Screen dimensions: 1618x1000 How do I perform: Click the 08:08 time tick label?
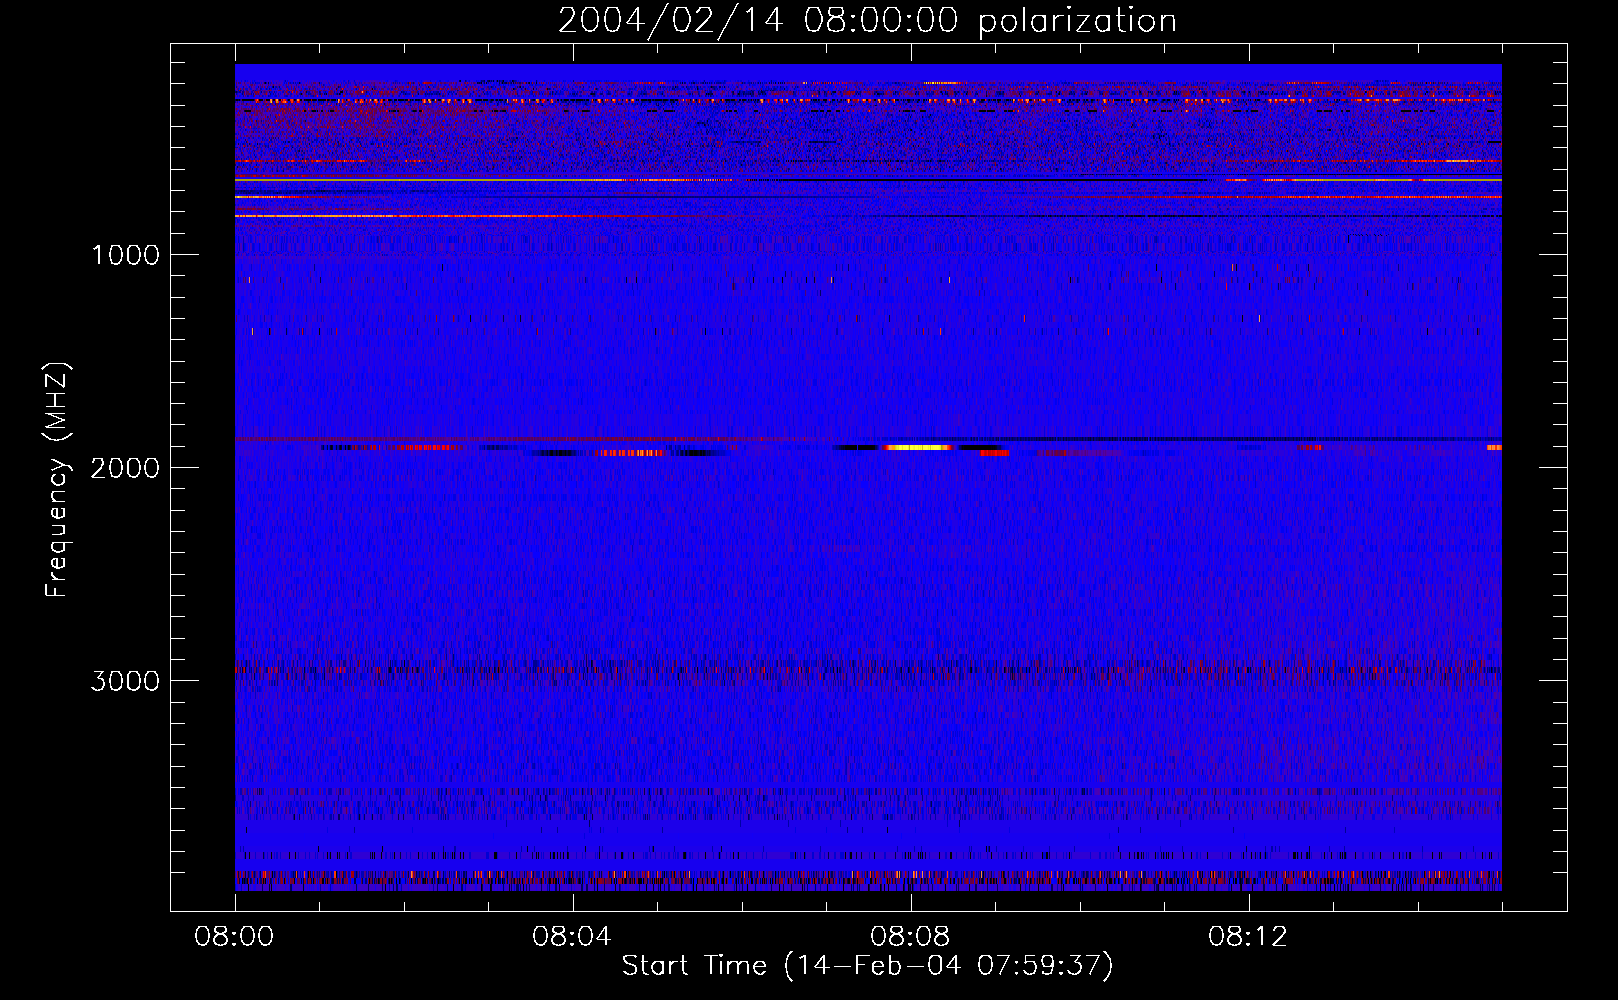(910, 937)
